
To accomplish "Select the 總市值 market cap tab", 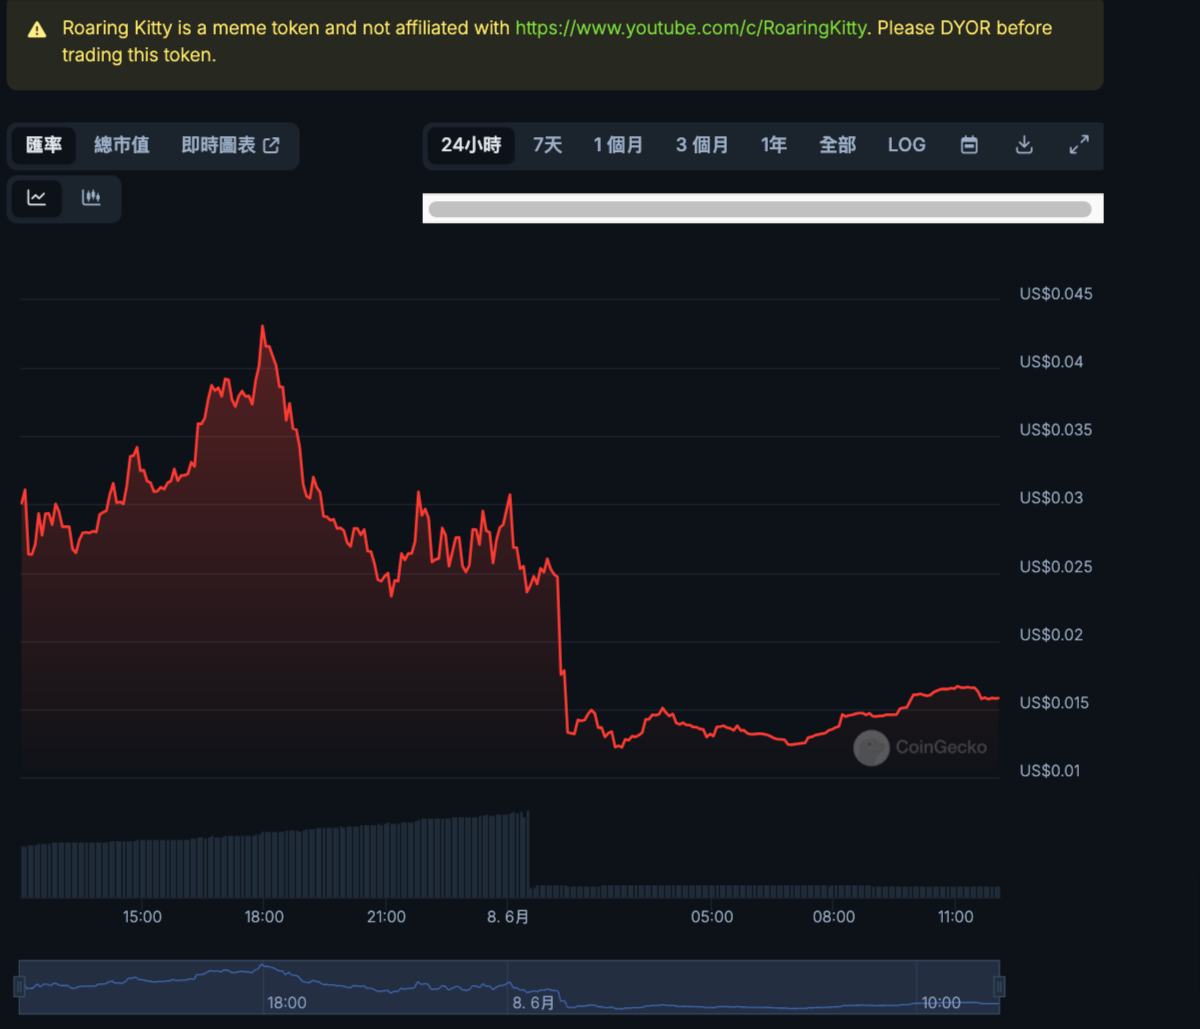I will click(122, 145).
